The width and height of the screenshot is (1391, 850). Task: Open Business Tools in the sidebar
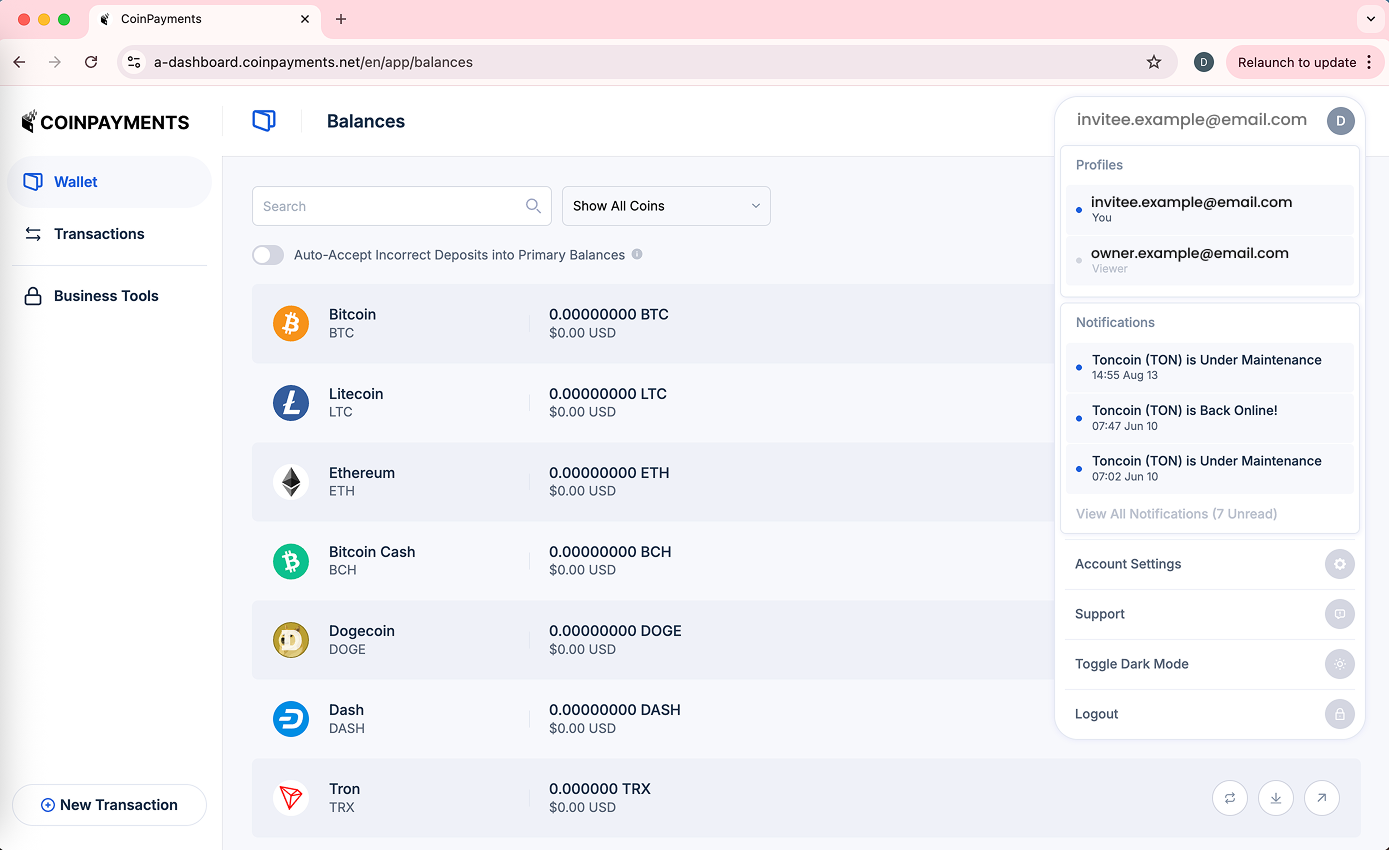pos(106,296)
